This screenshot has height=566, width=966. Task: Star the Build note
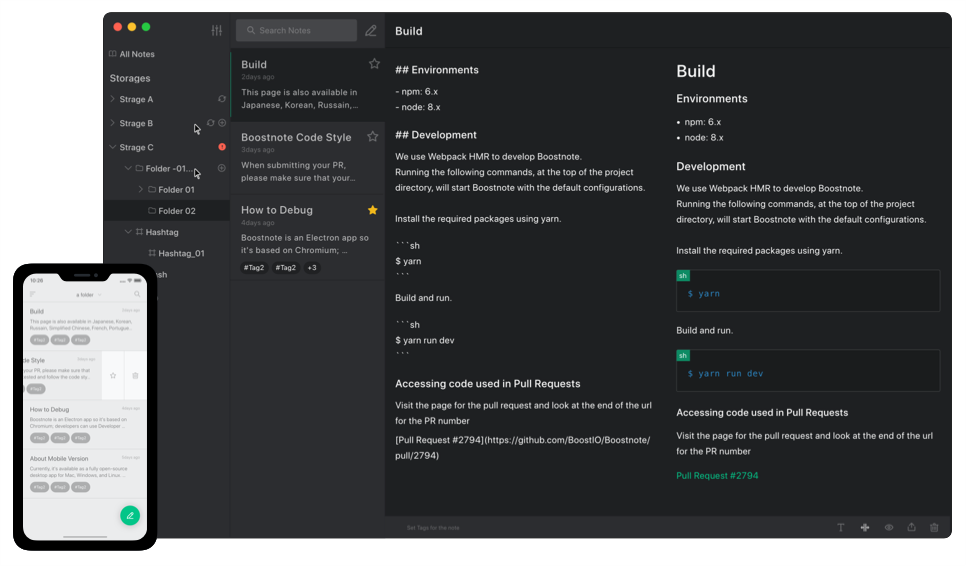click(x=374, y=63)
